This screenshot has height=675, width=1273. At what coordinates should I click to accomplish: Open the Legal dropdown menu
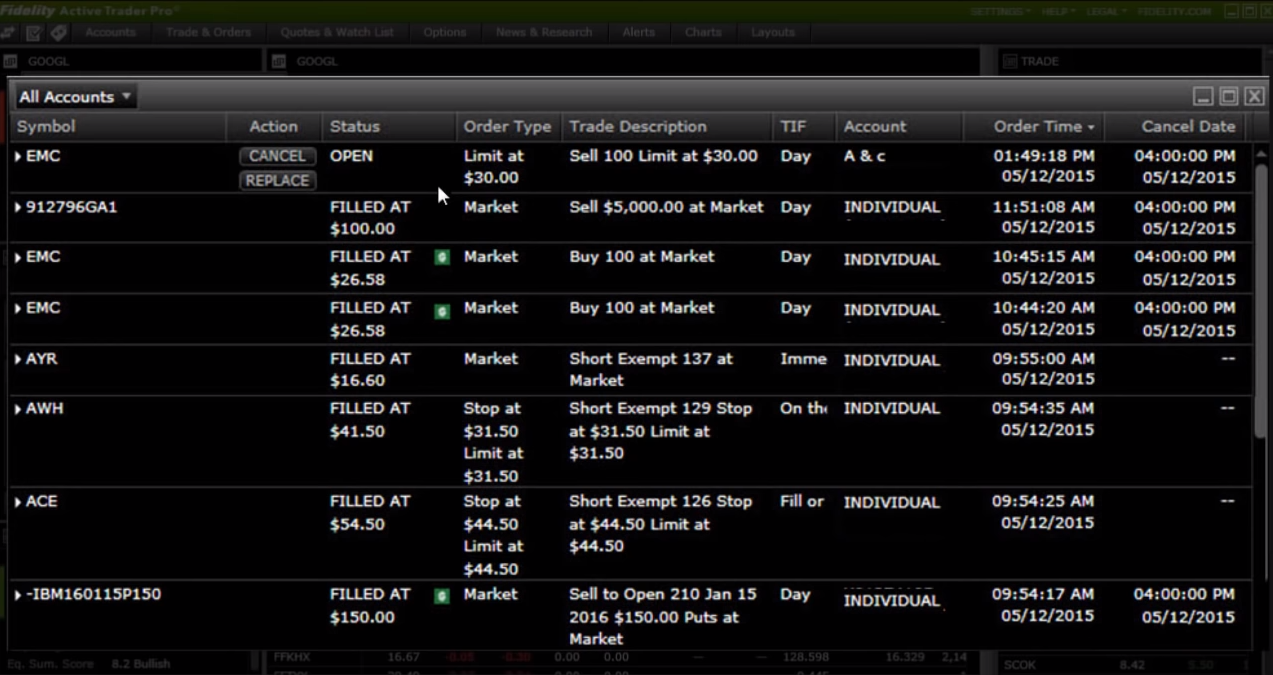pyautogui.click(x=1106, y=11)
